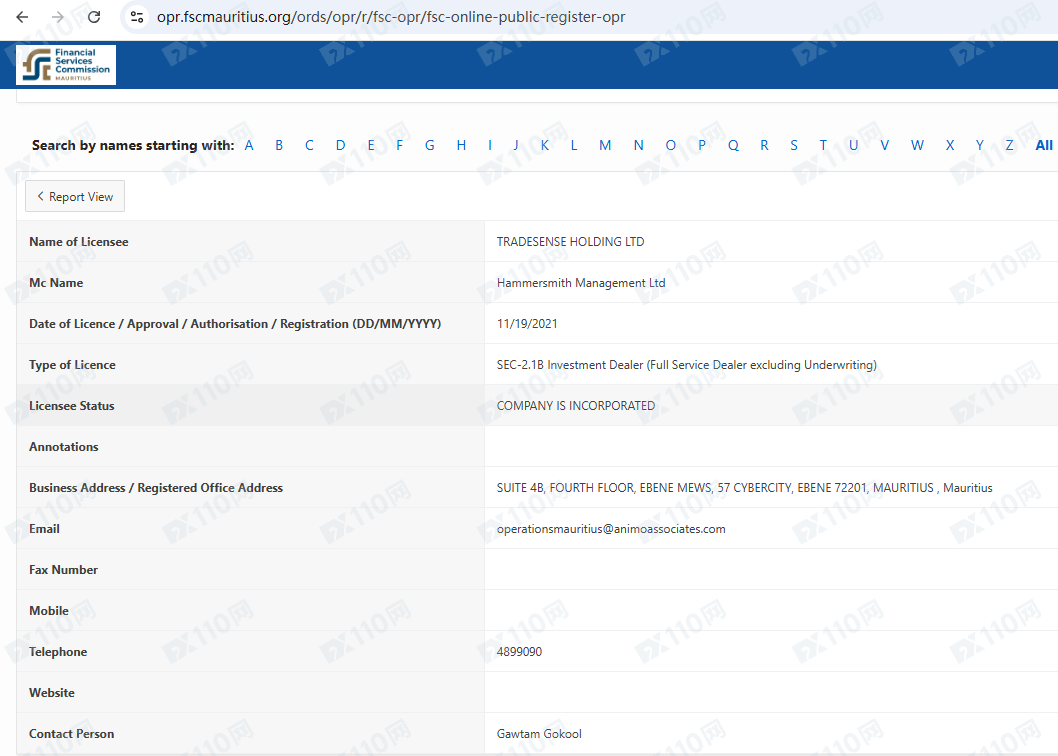Click the Hammersmith Management Ltd value

(x=580, y=283)
